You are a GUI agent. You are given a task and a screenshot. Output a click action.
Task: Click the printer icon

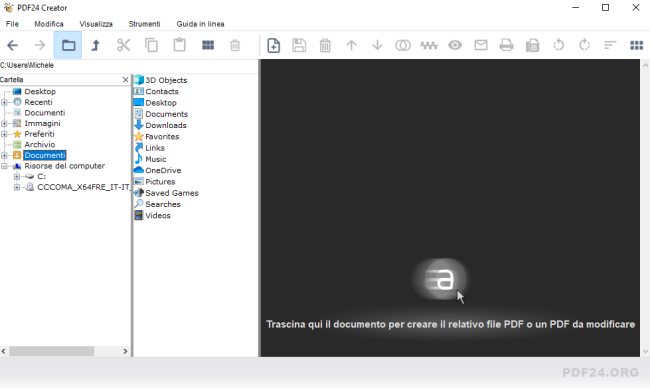507,45
